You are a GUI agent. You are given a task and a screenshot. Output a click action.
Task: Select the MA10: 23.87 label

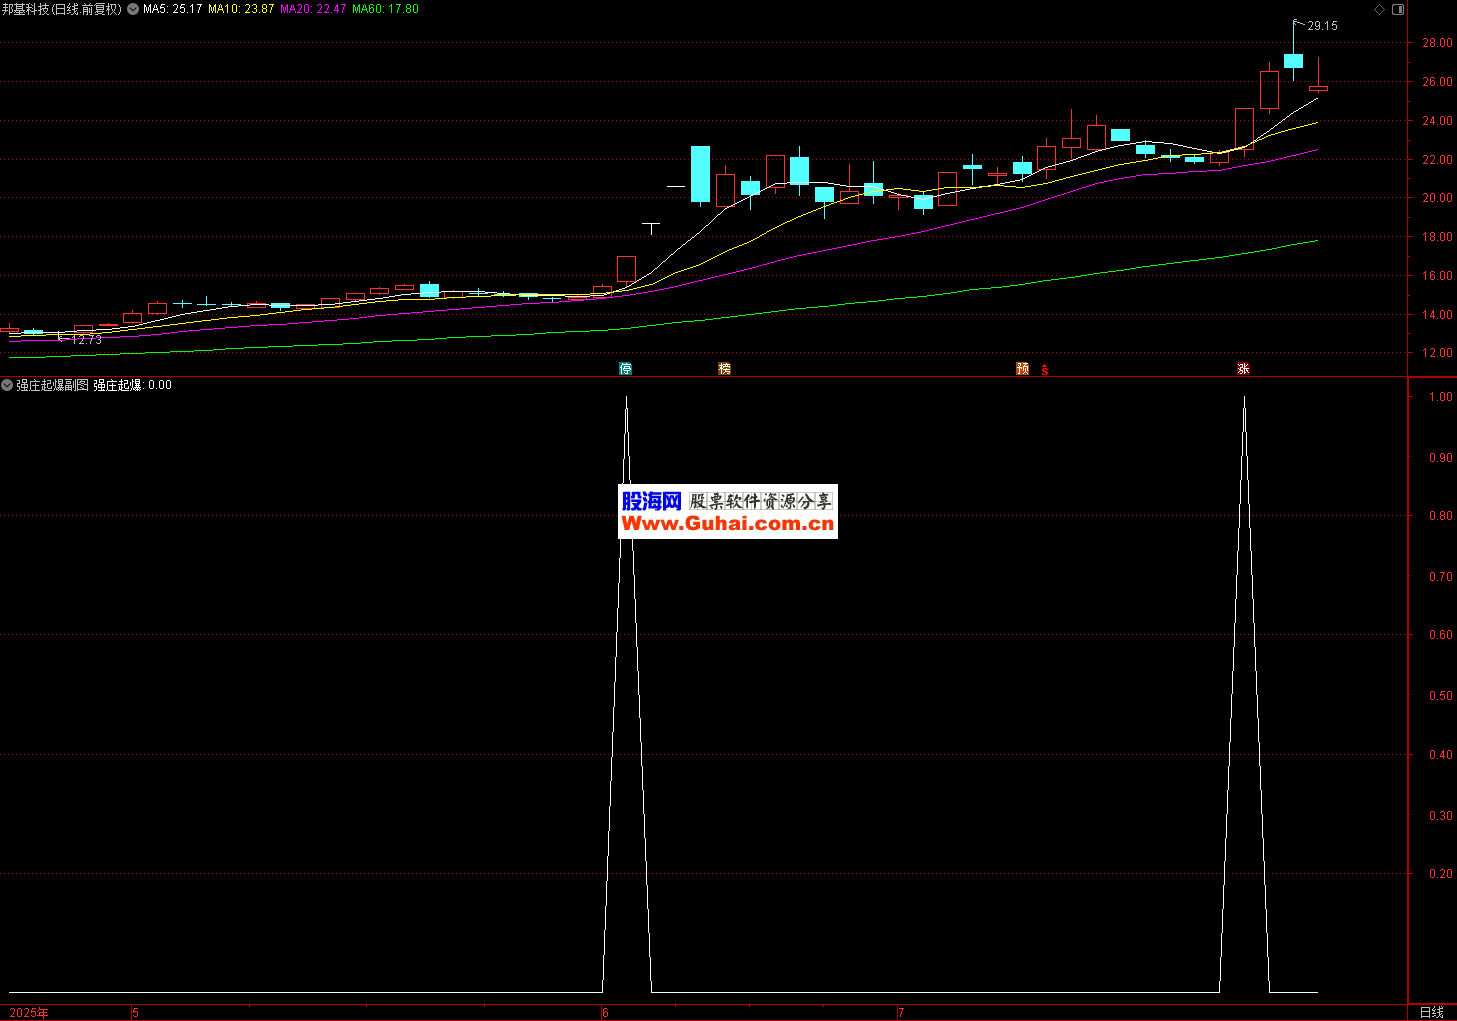[x=241, y=9]
